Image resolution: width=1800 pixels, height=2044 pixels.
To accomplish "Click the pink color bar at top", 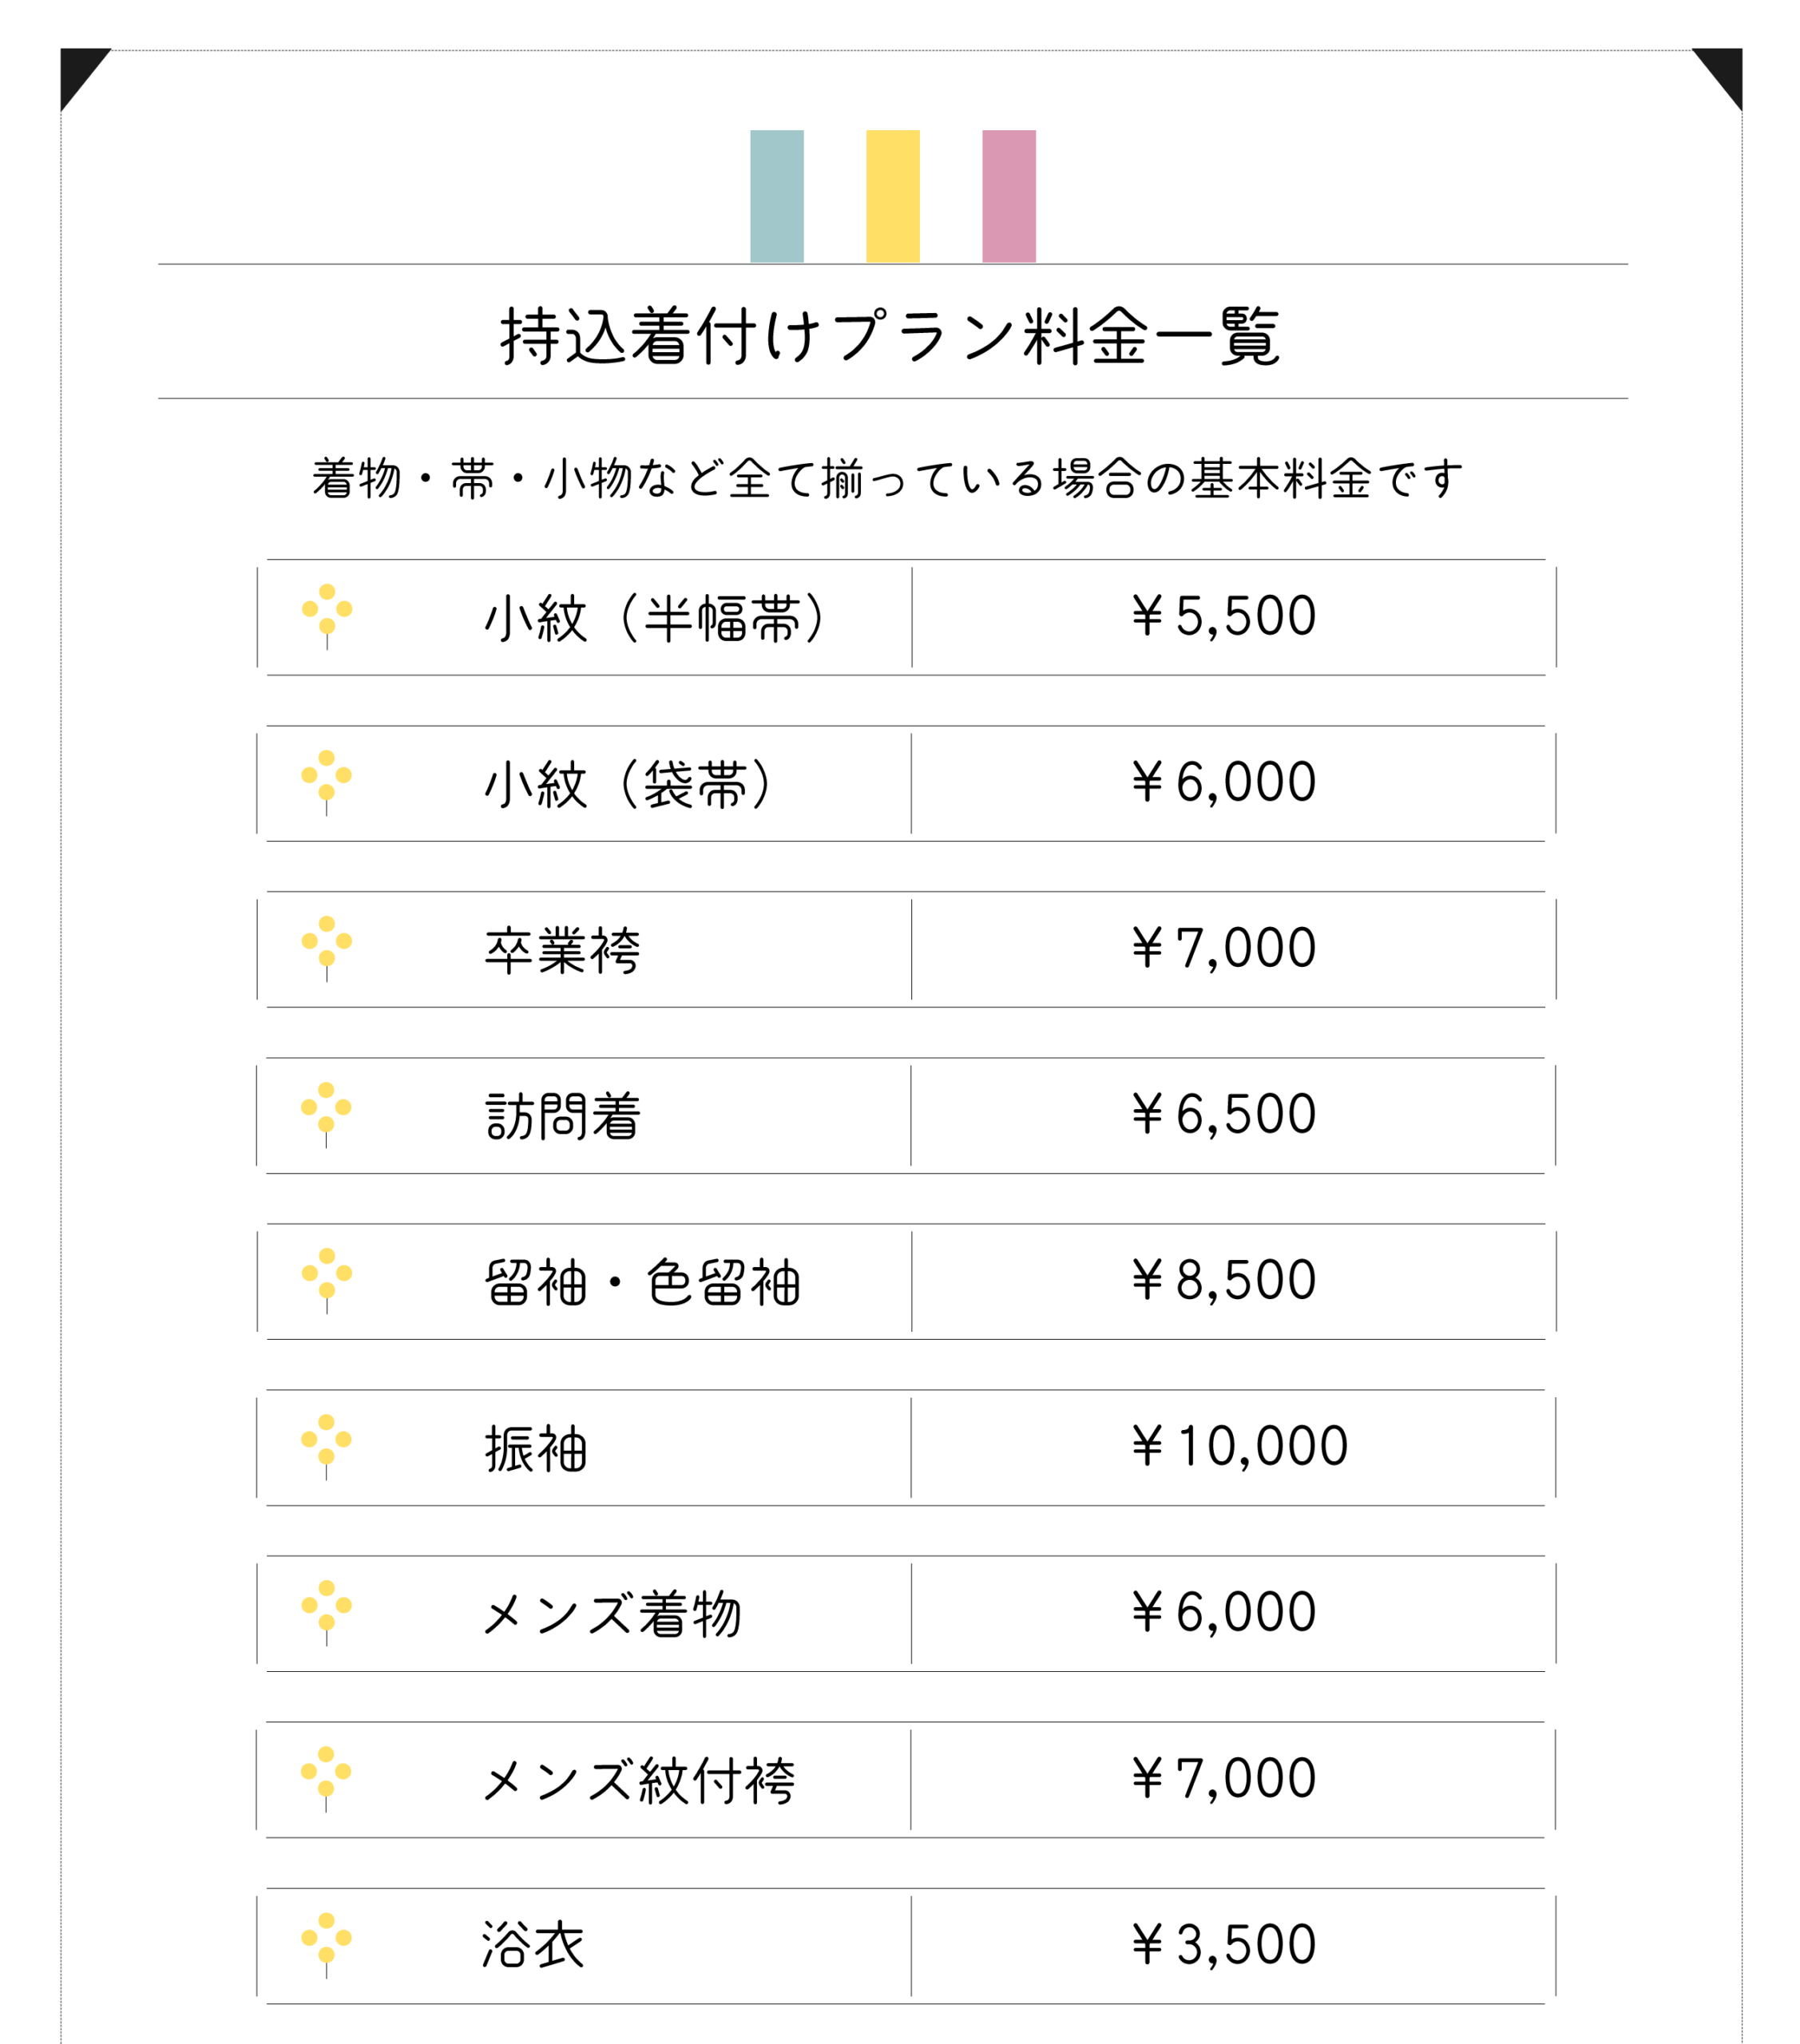I will point(1008,196).
